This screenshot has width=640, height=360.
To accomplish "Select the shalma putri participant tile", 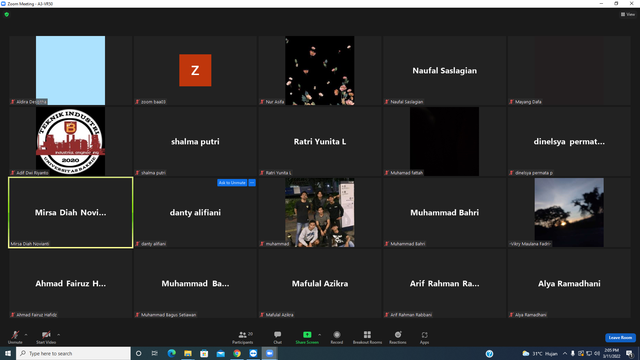I will tap(195, 141).
